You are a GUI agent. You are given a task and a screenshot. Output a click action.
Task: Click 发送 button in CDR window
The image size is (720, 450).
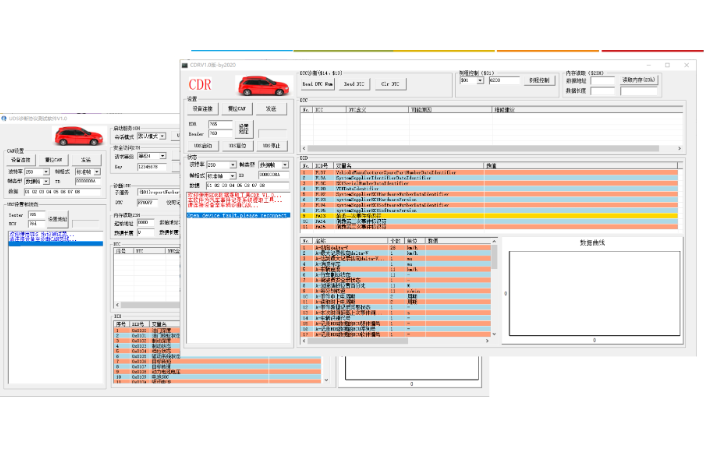pyautogui.click(x=271, y=109)
